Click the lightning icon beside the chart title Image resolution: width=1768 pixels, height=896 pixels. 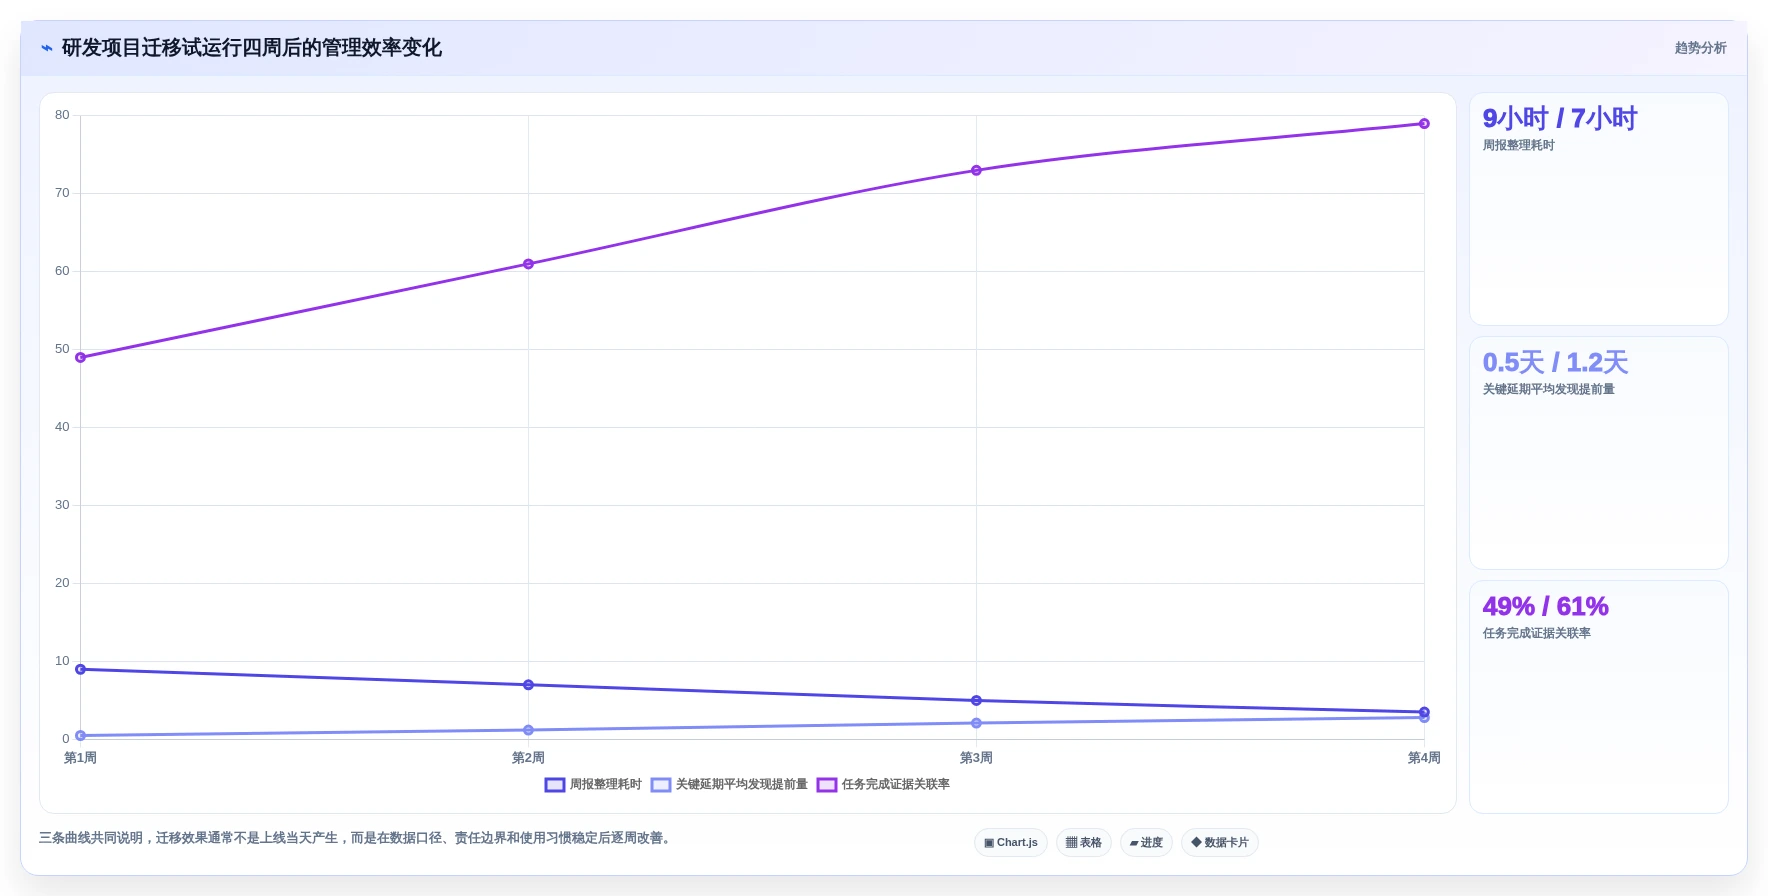[x=47, y=48]
